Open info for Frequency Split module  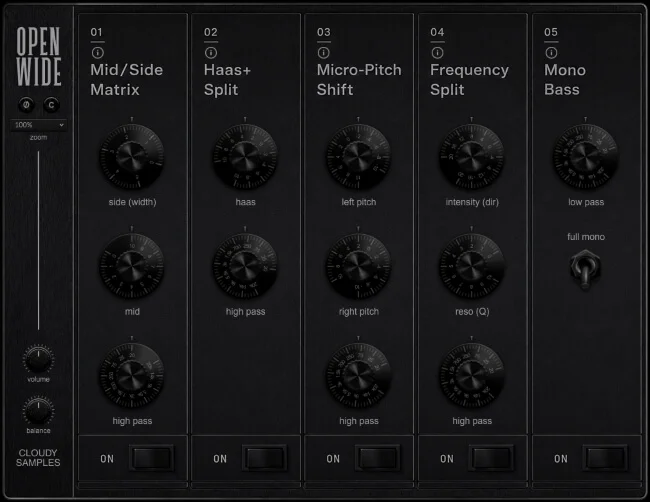[437, 53]
